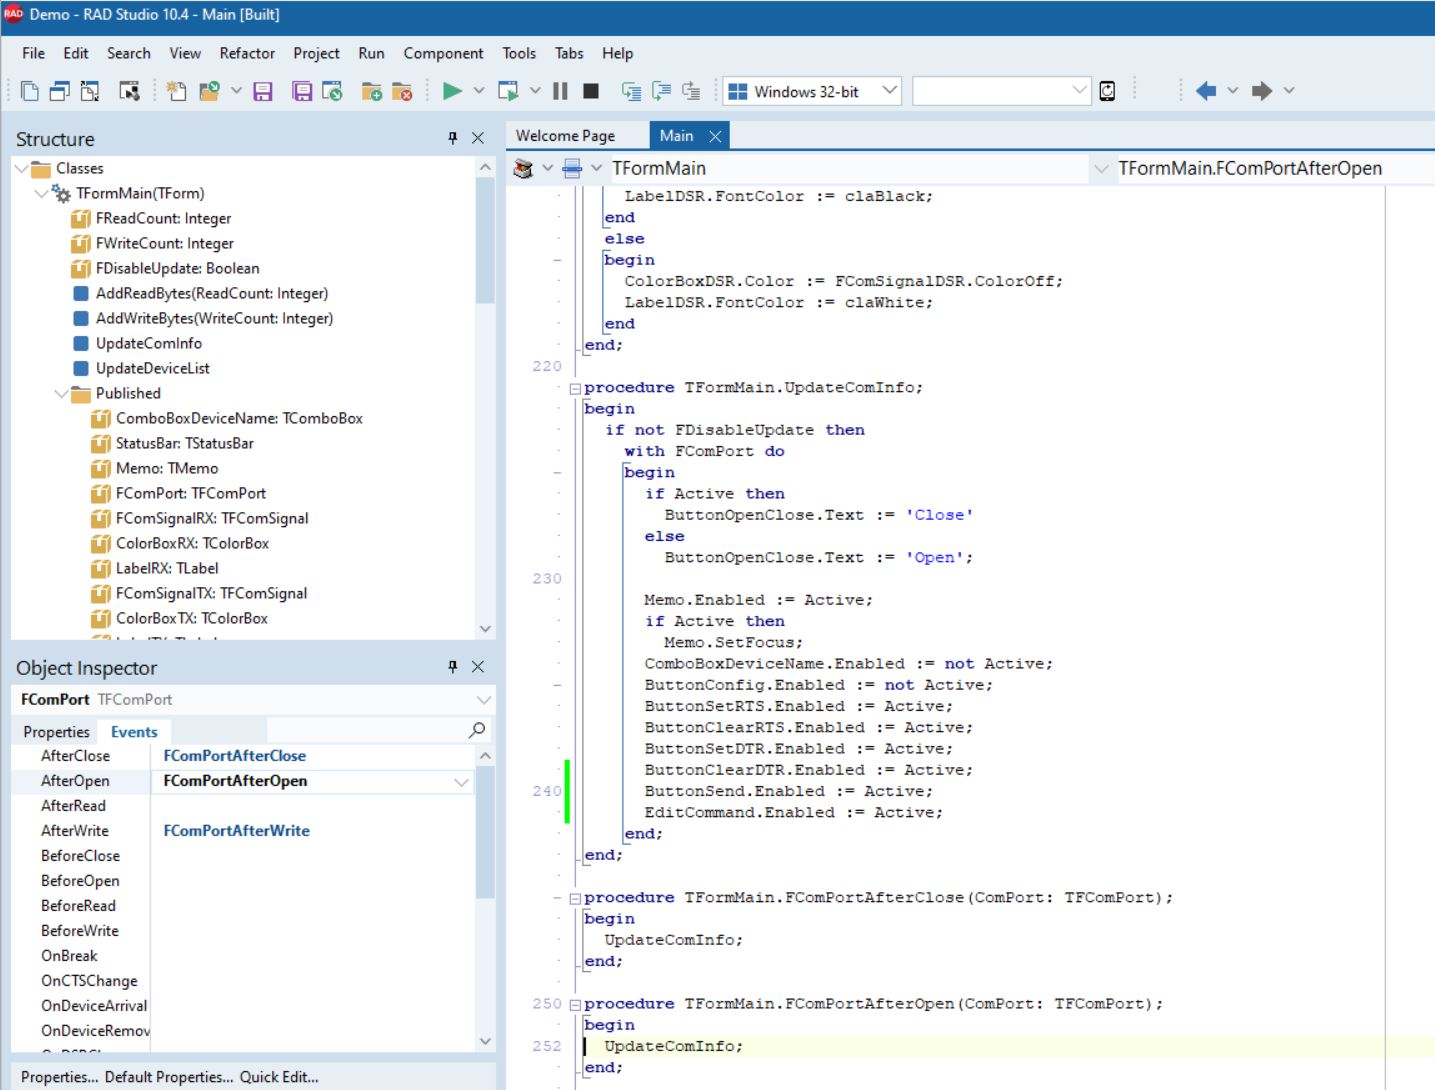Click the Open Project toolbar icon
This screenshot has height=1090, width=1435.
click(x=332, y=91)
